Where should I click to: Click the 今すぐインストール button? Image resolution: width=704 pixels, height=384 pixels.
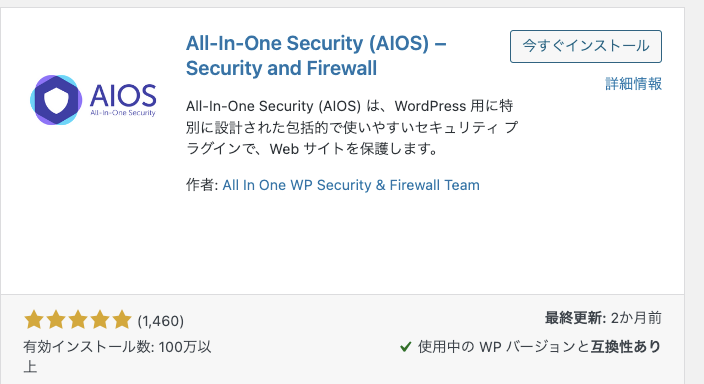(x=585, y=46)
